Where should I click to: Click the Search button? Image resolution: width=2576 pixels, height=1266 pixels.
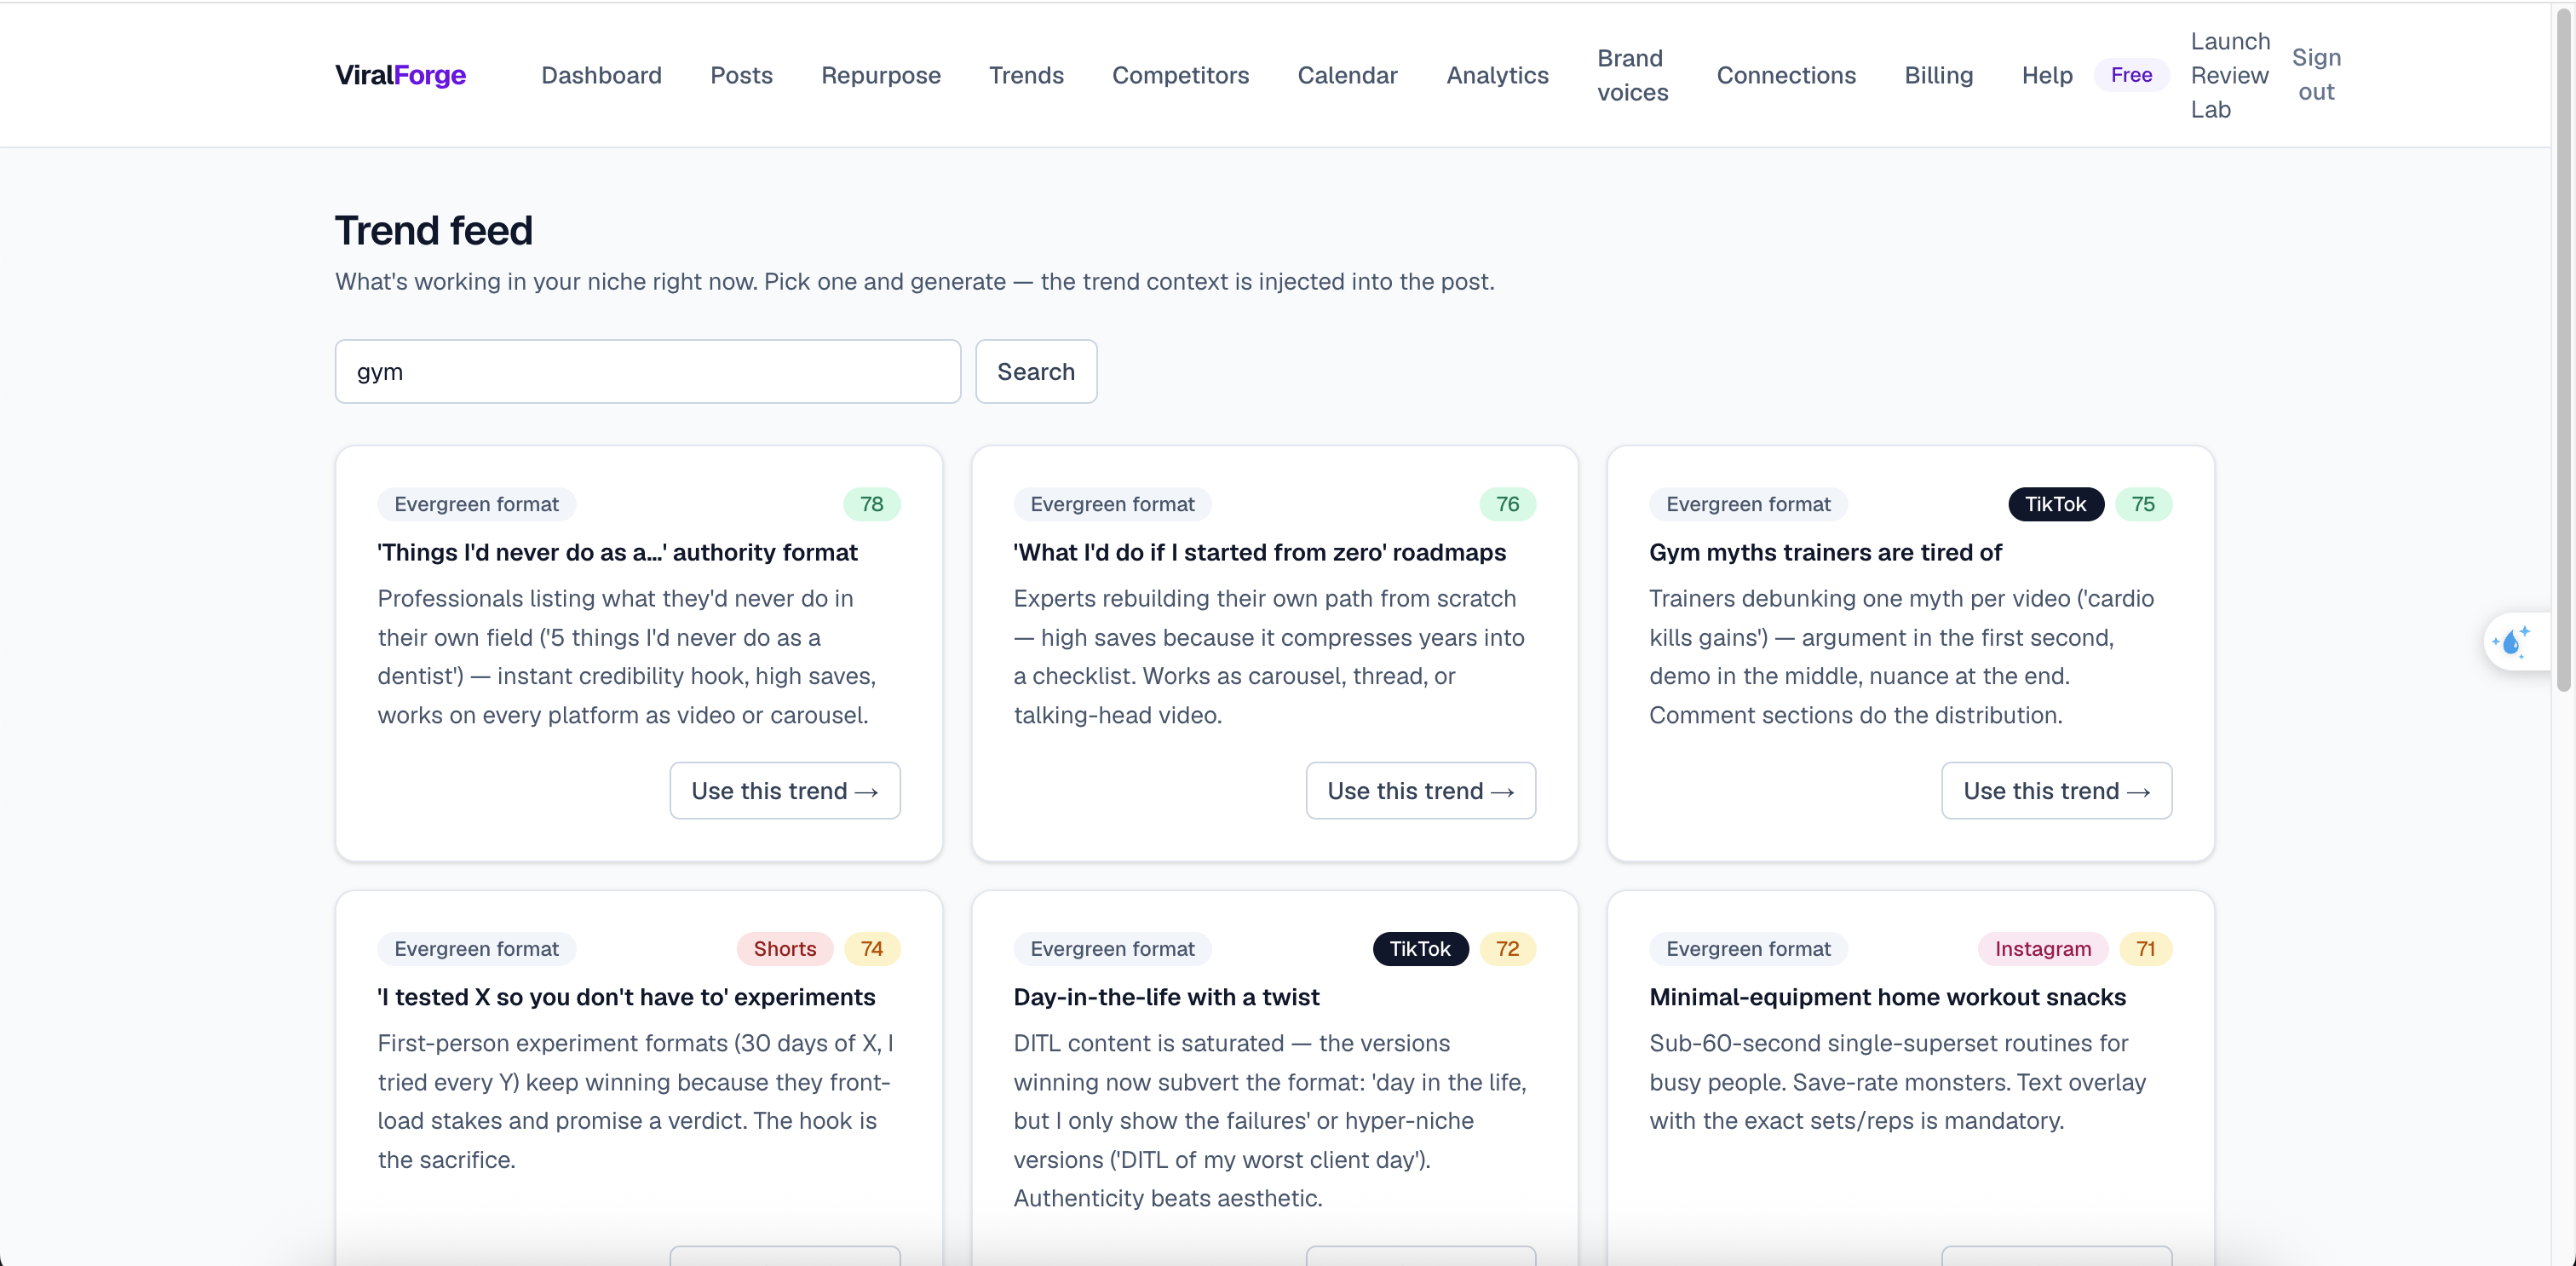[1035, 372]
